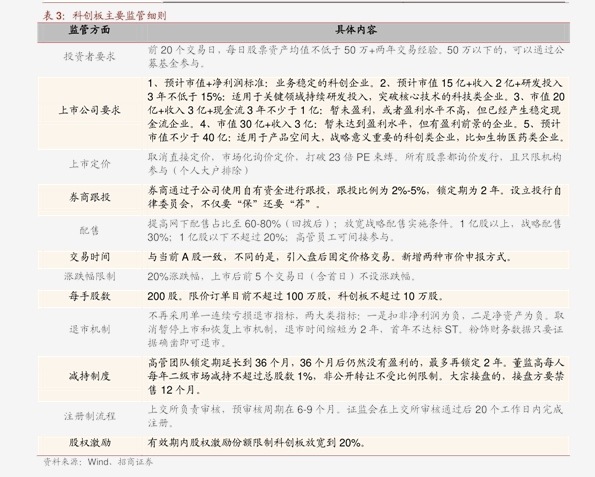This screenshot has height=477, width=595.
Task: Click the 交易时间 row label
Action: (x=90, y=257)
